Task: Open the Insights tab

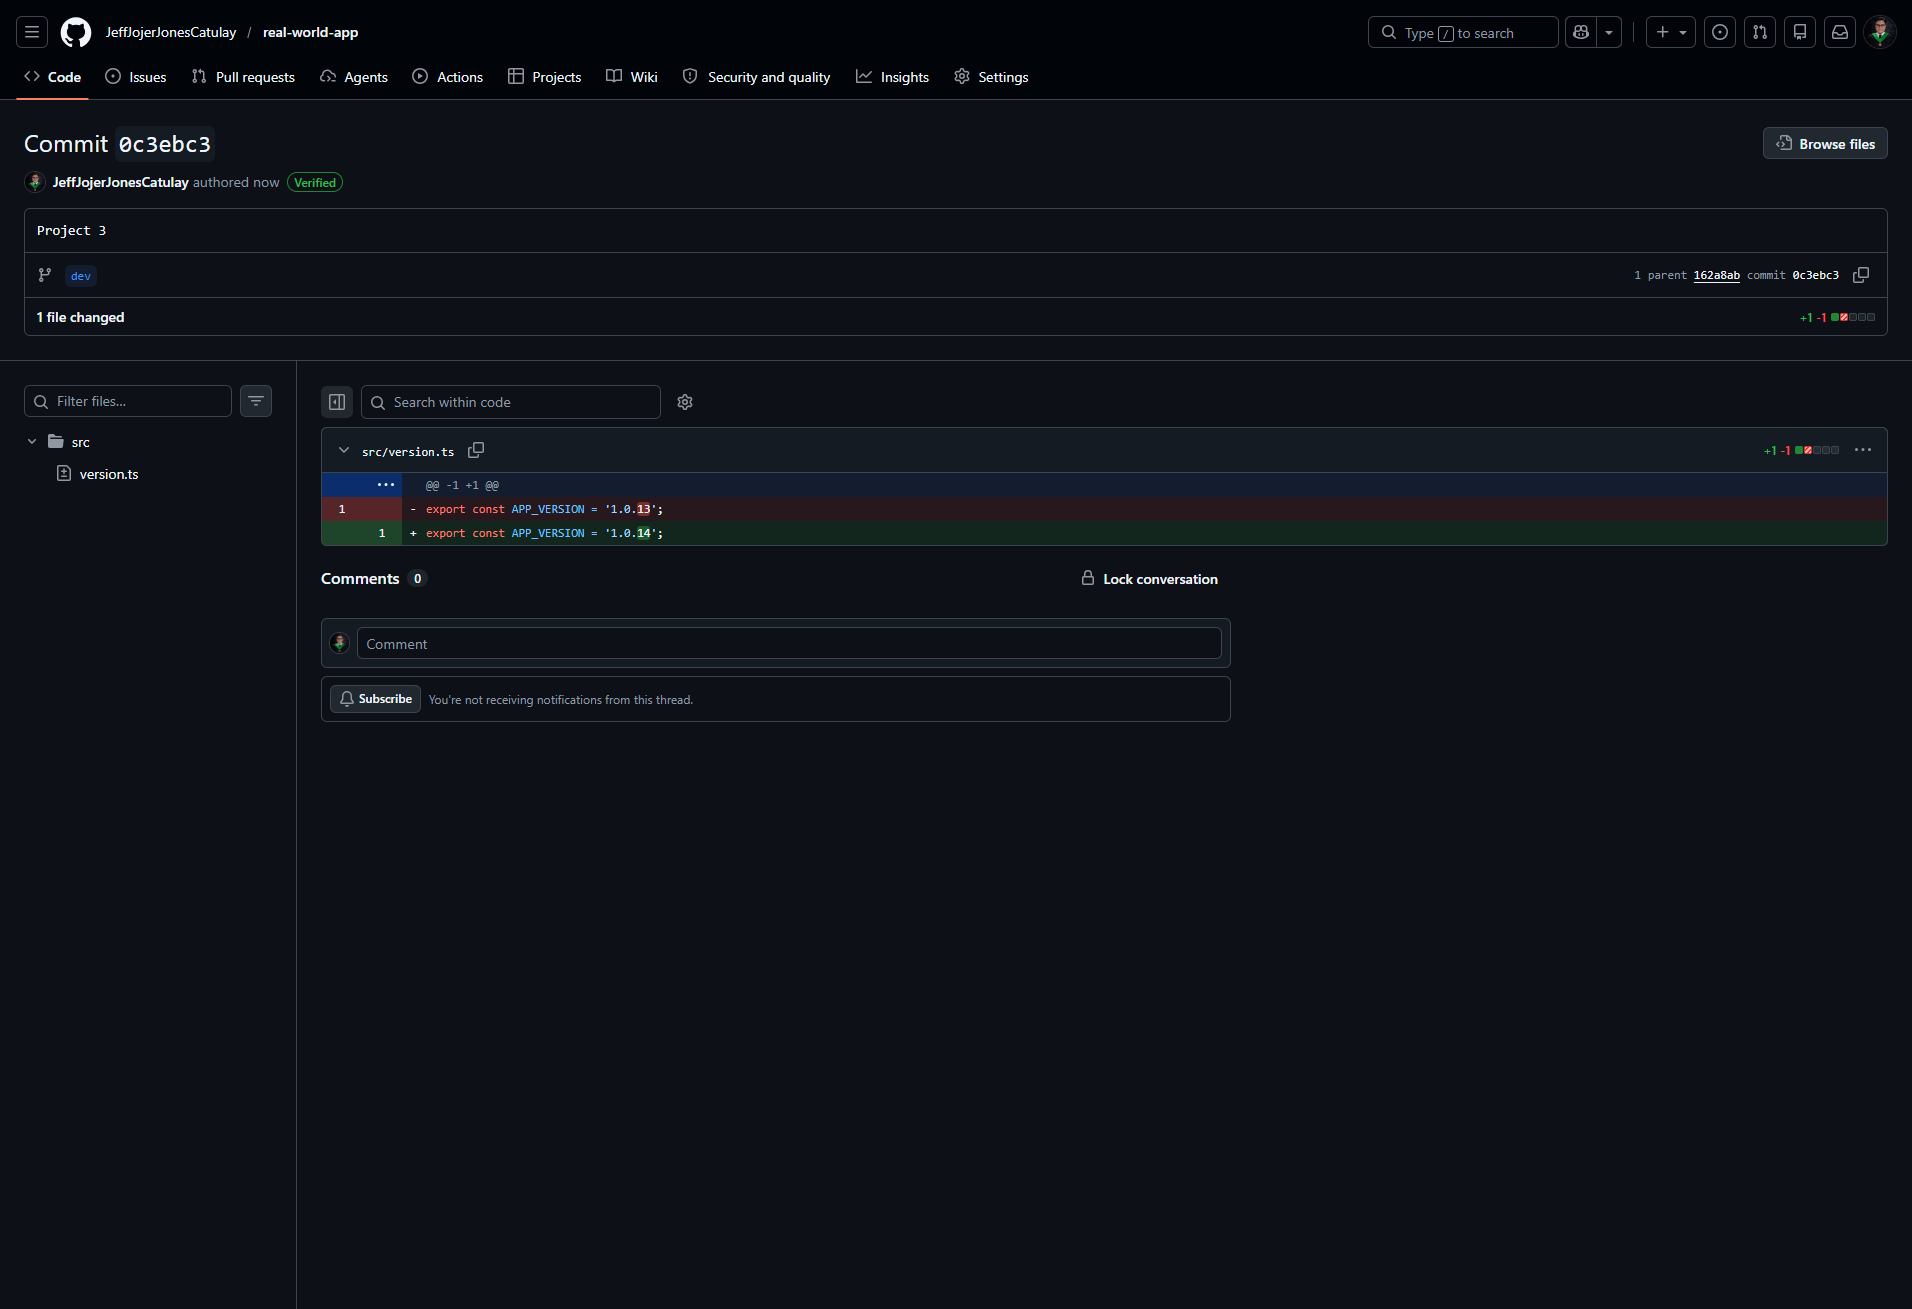Action: (893, 77)
